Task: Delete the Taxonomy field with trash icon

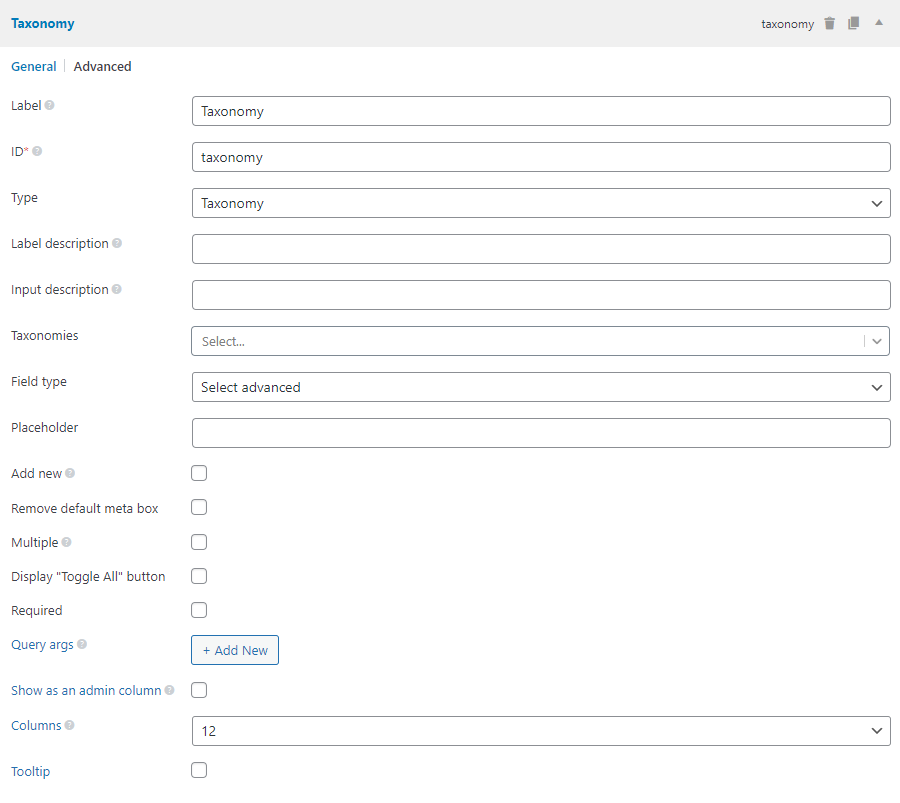Action: (x=829, y=23)
